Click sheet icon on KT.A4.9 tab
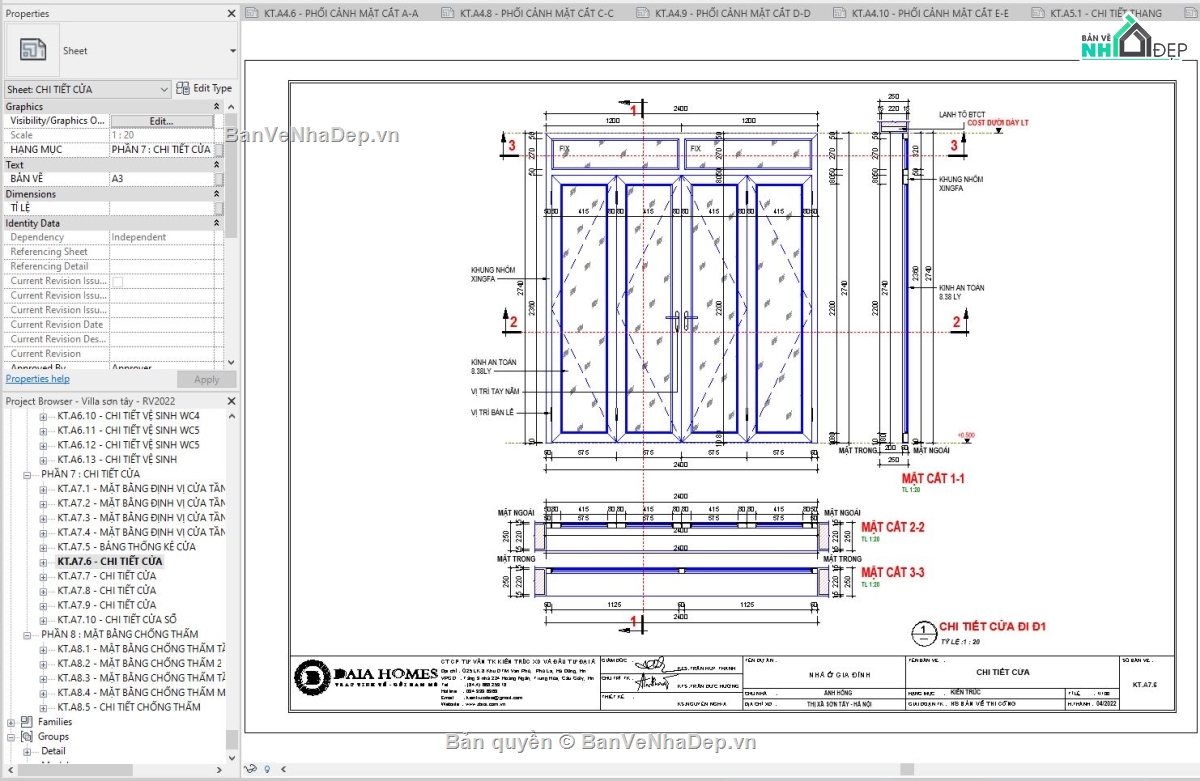 [643, 13]
